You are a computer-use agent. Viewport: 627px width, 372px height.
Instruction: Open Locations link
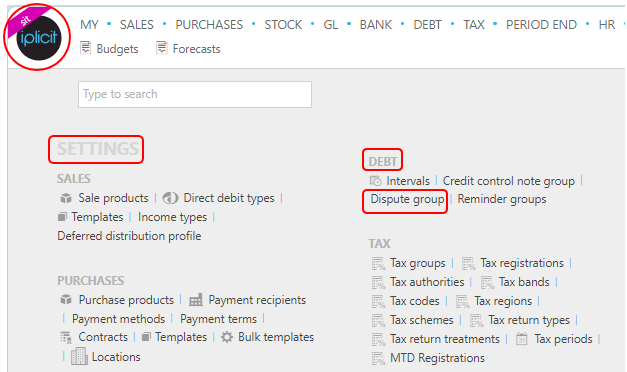click(x=116, y=357)
